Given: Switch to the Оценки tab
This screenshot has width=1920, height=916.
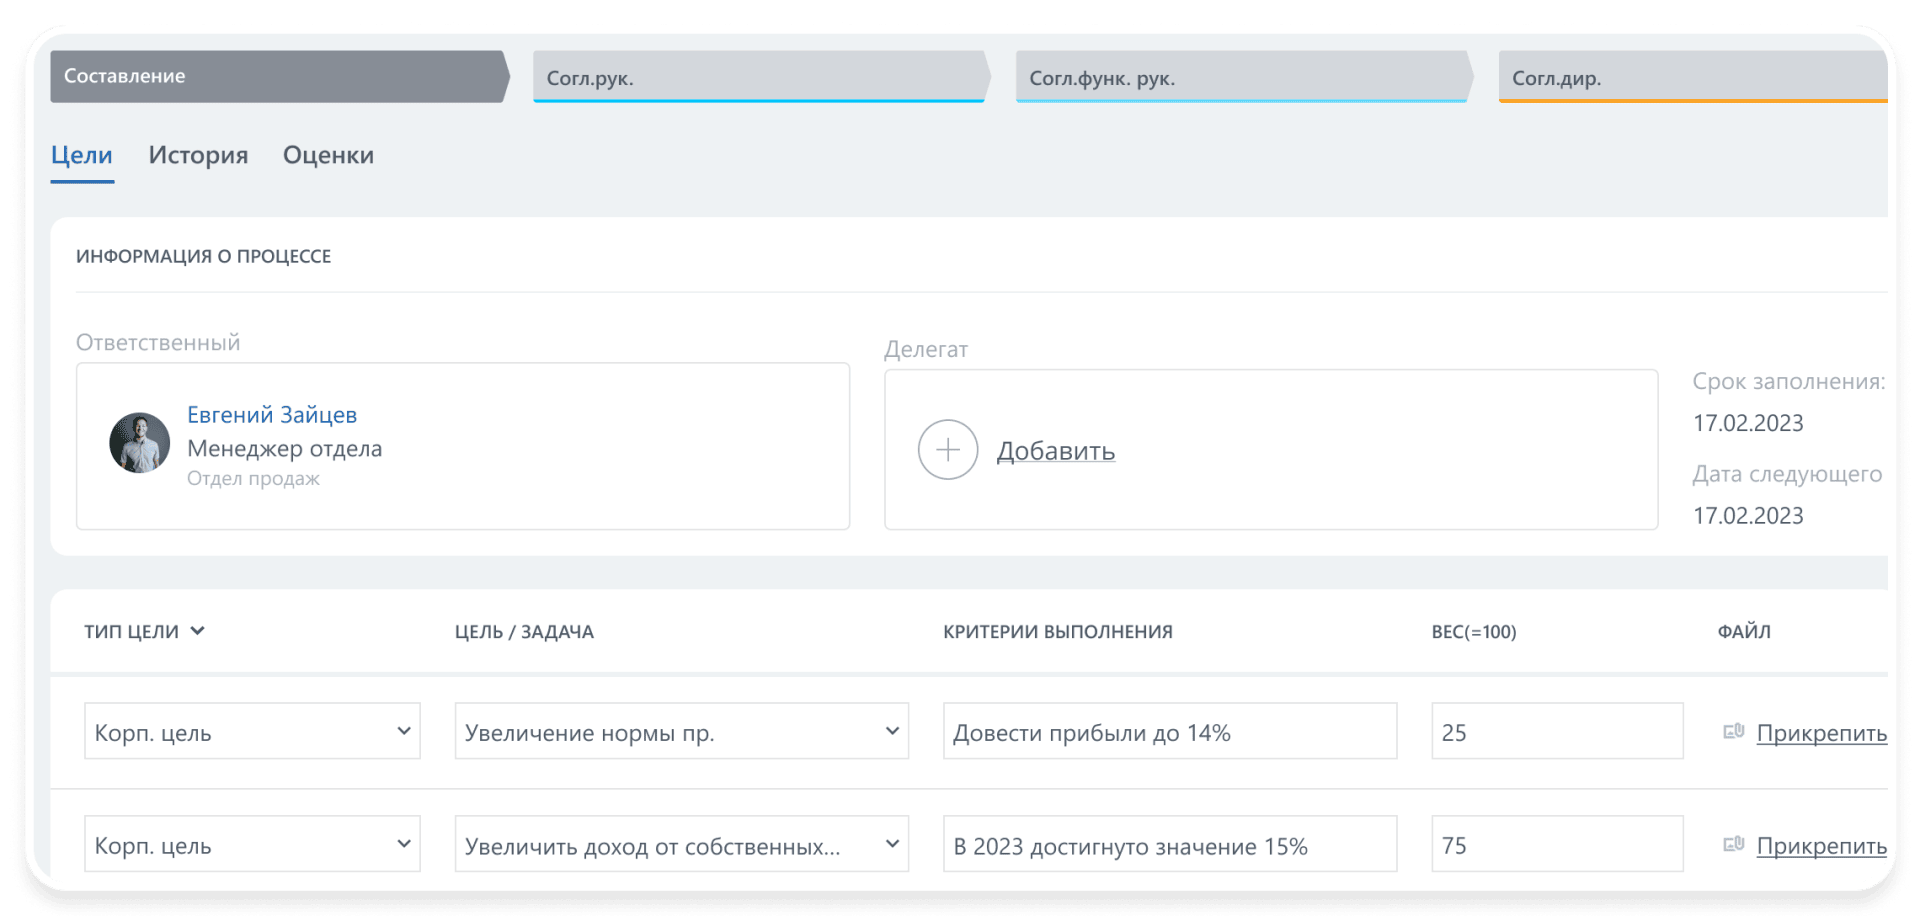Looking at the screenshot, I should 328,156.
